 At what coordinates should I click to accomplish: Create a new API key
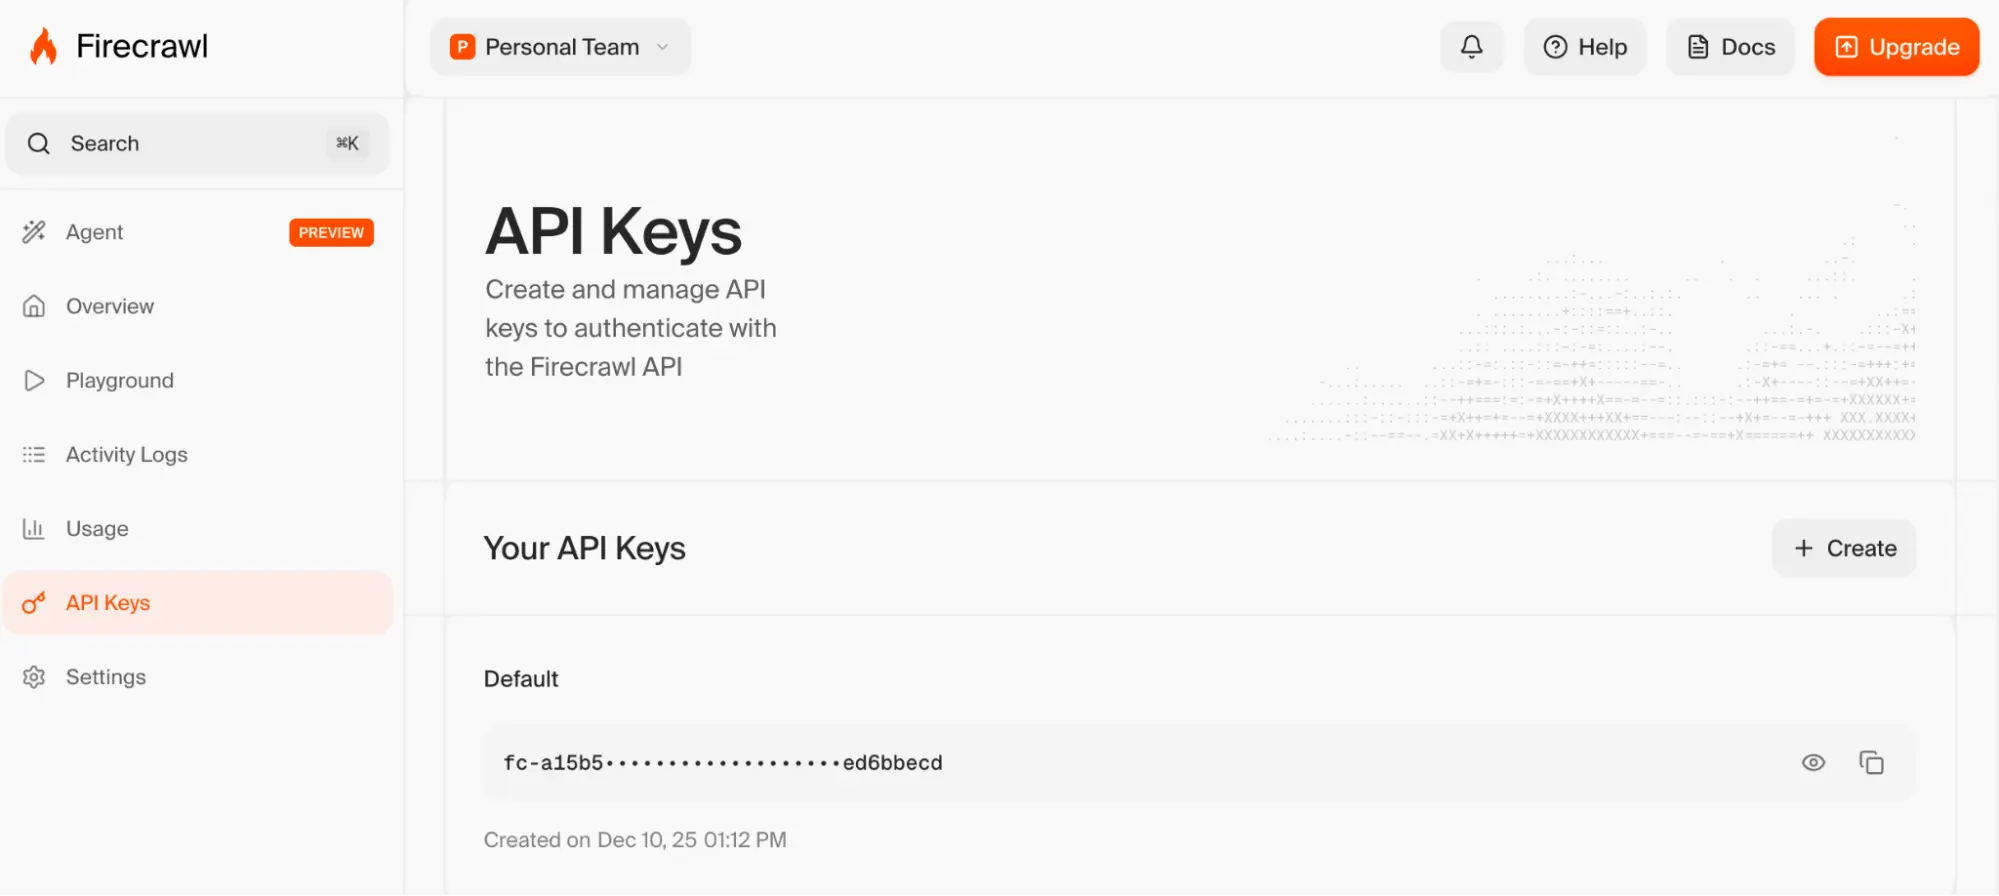1843,547
